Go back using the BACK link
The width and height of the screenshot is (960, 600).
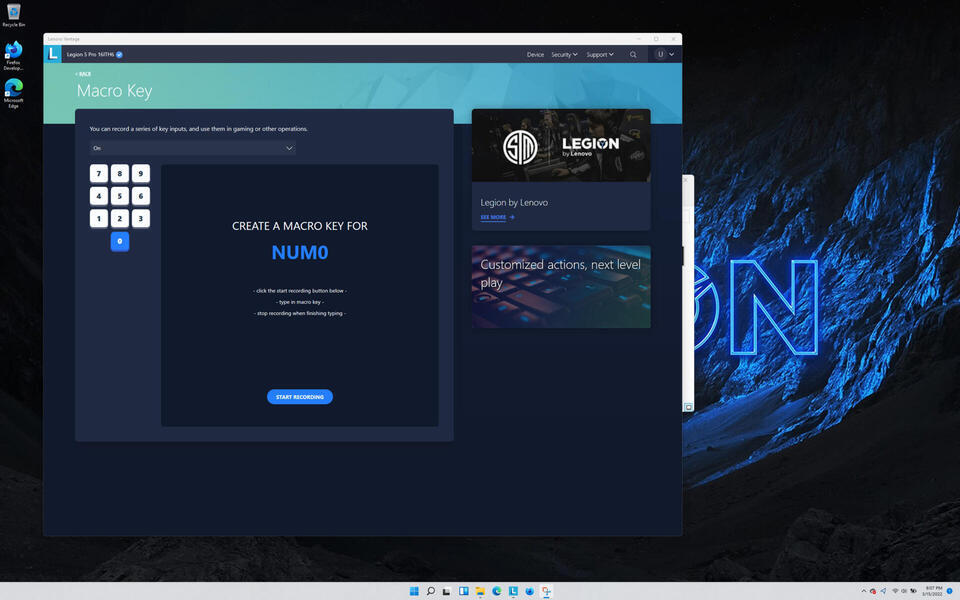coord(83,74)
